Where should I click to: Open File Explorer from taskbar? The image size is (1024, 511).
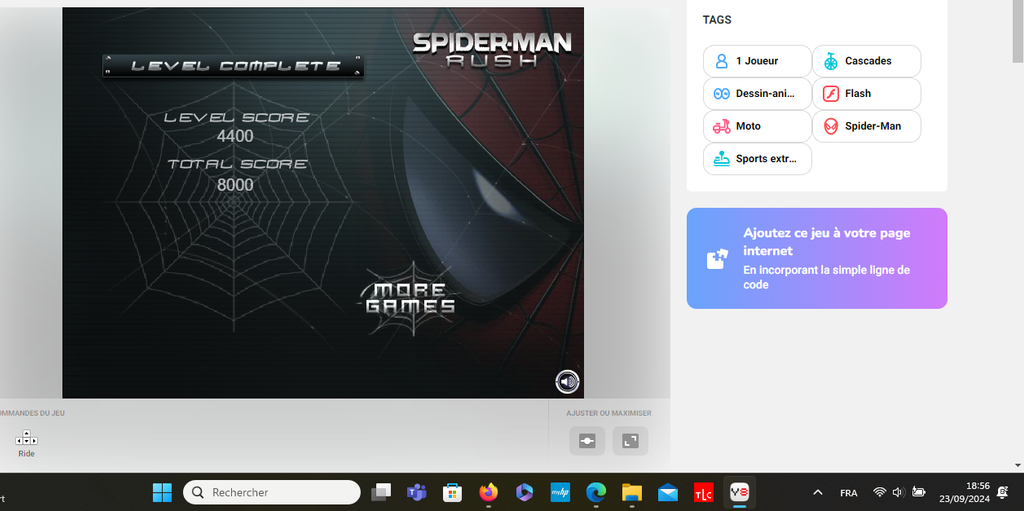point(632,492)
